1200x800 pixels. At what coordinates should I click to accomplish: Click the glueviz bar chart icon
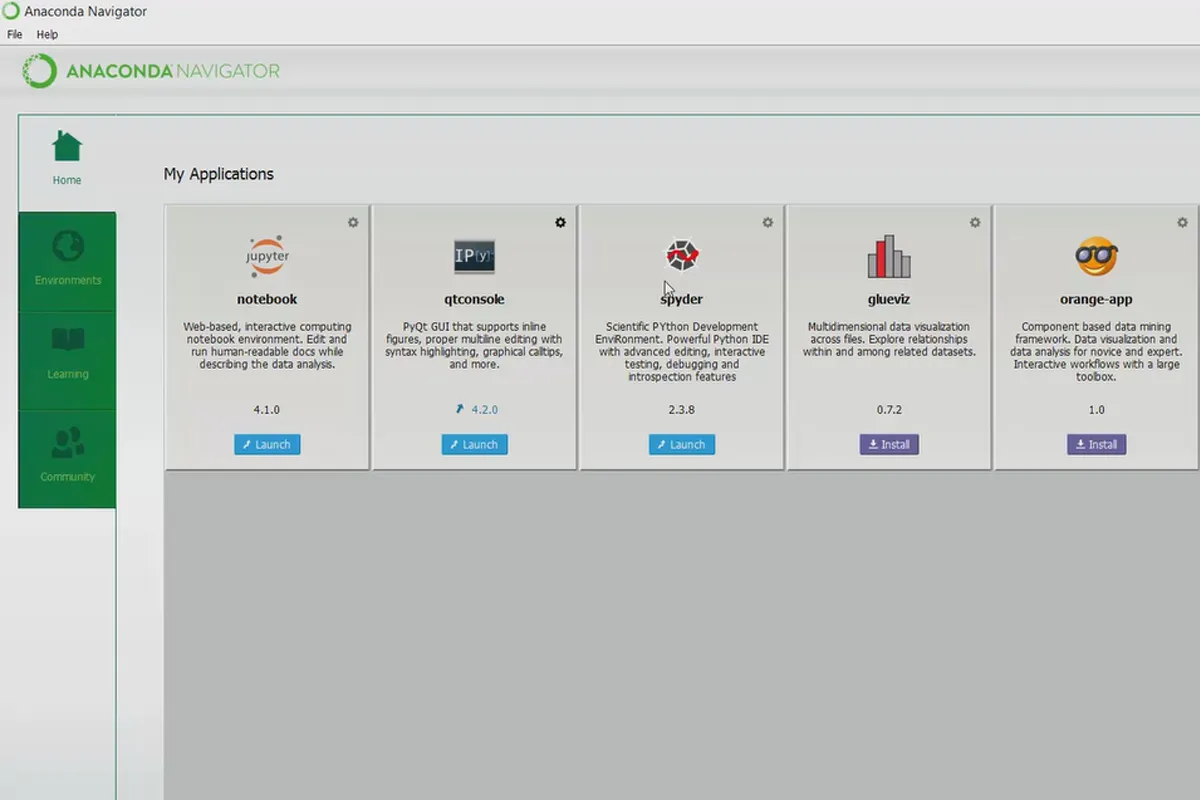[889, 257]
